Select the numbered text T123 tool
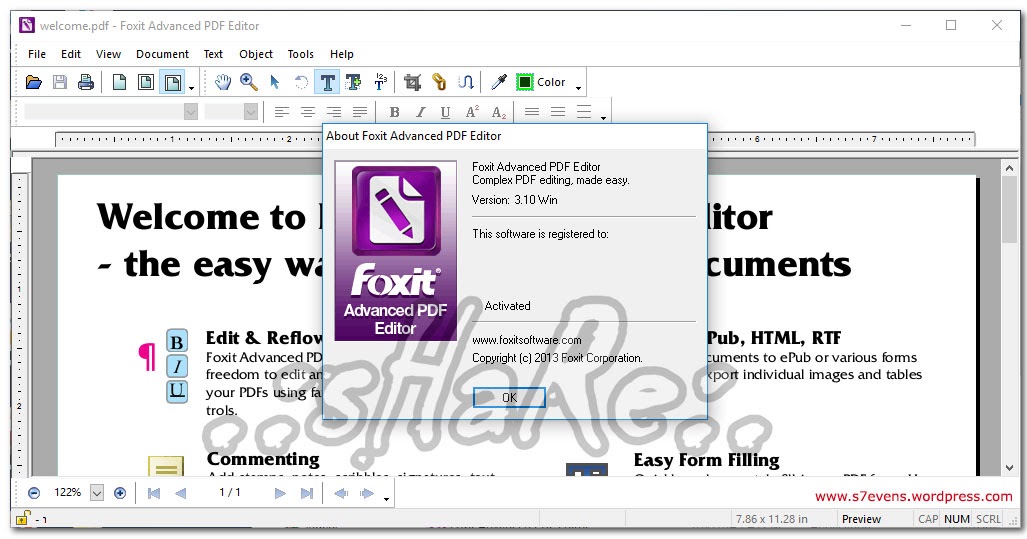1027x539 pixels. 380,83
